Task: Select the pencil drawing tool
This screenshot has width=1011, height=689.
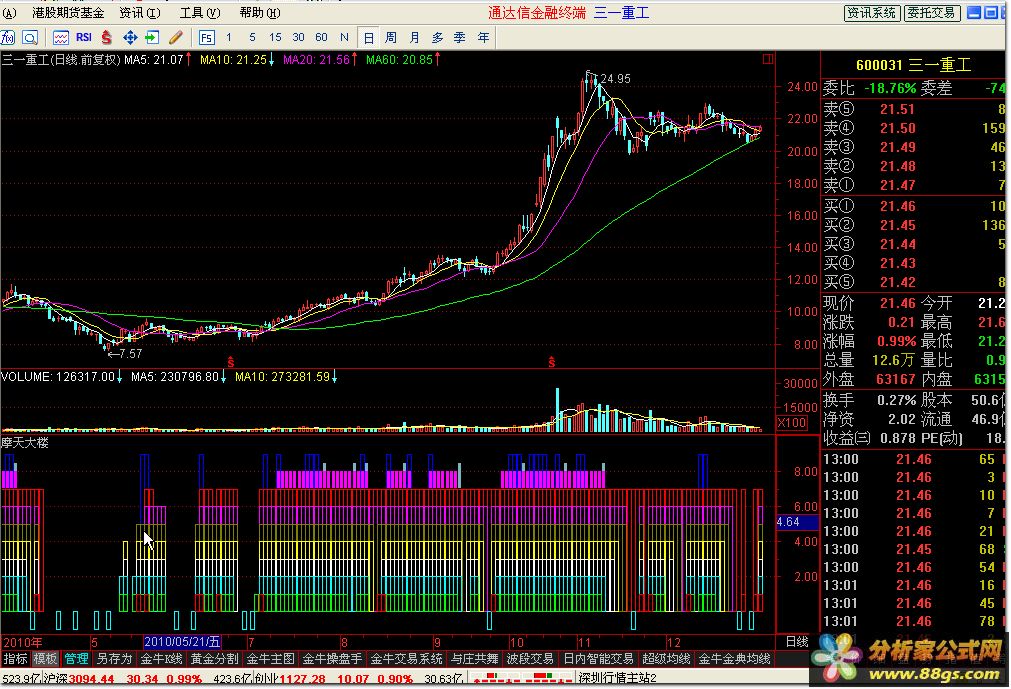Action: click(x=175, y=37)
